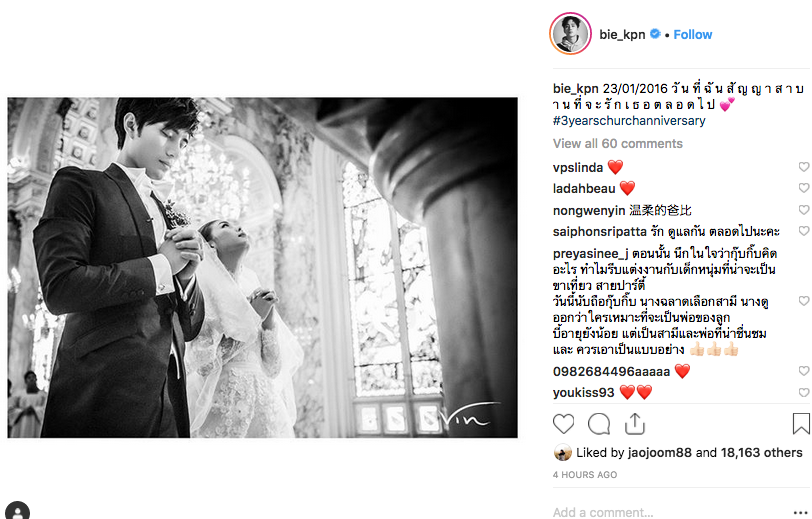Screen dimensions: 812x519
Task: View the 18,163 others likes list
Action: [761, 453]
